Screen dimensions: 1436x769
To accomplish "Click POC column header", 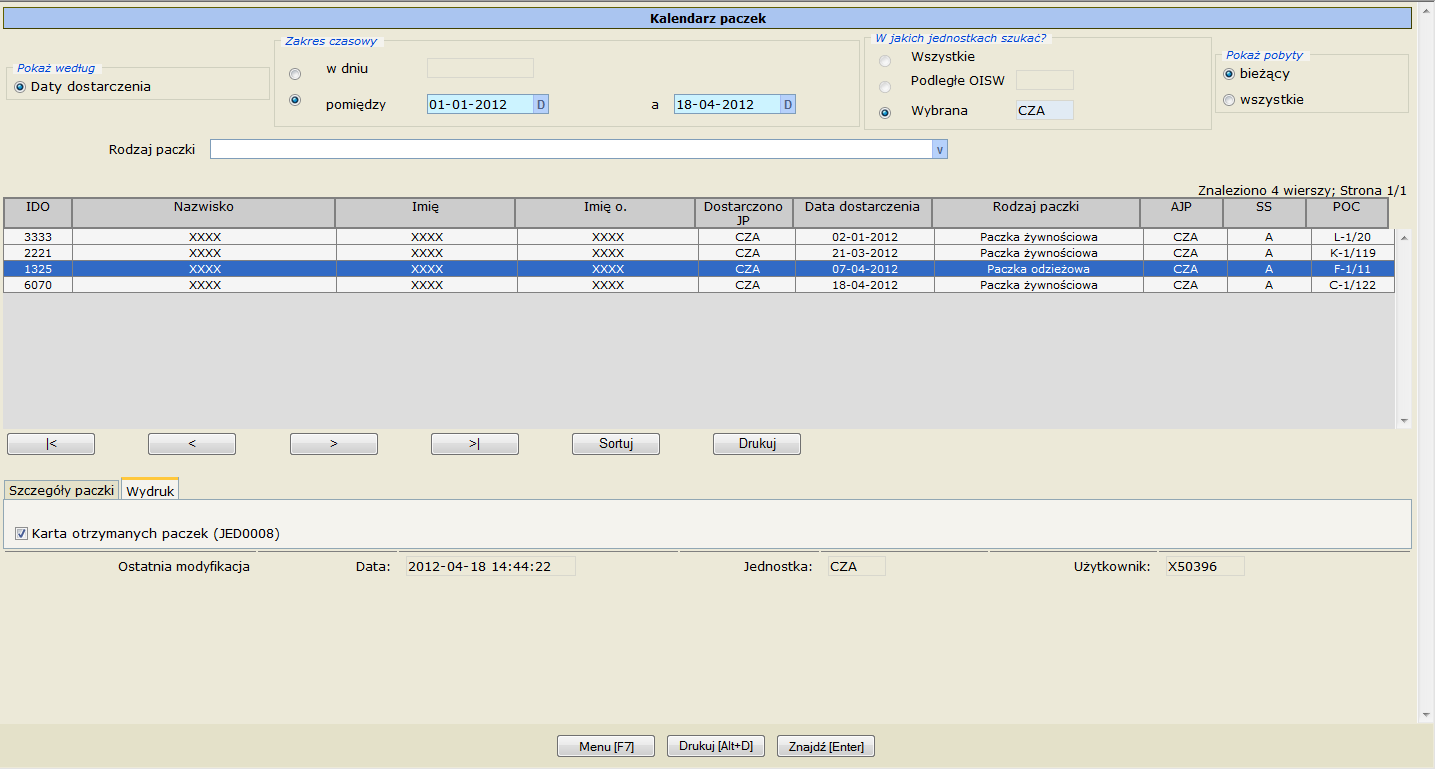I will click(x=1347, y=213).
